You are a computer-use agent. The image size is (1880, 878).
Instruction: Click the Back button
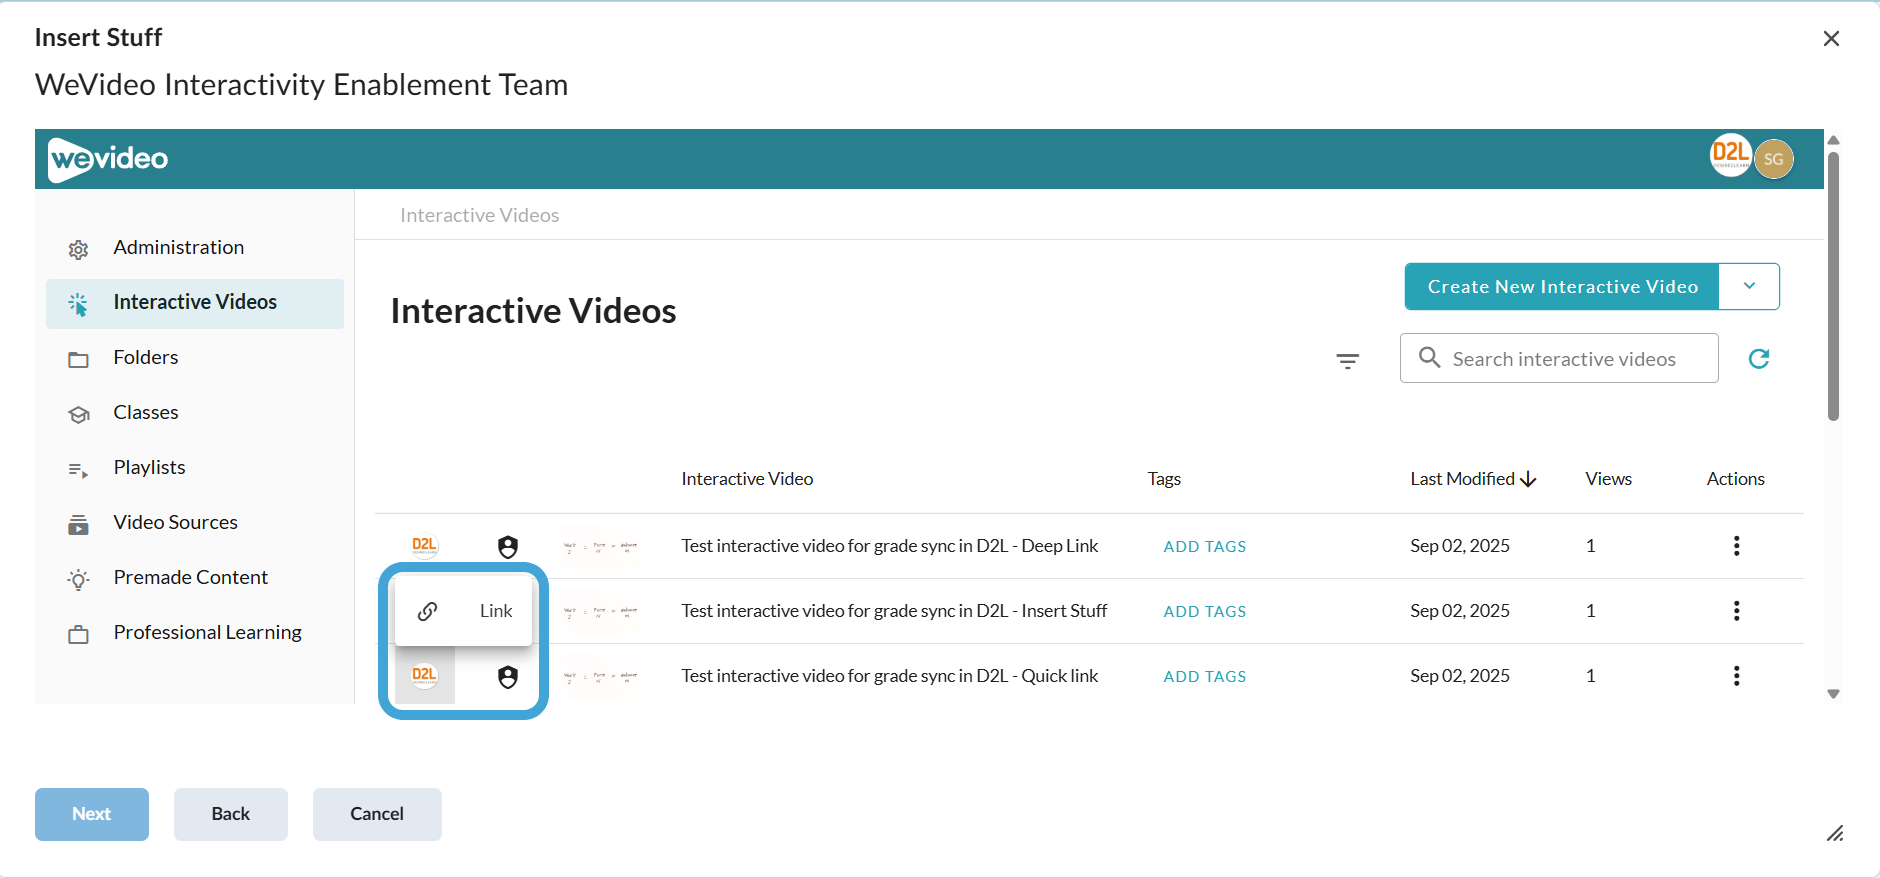[231, 814]
